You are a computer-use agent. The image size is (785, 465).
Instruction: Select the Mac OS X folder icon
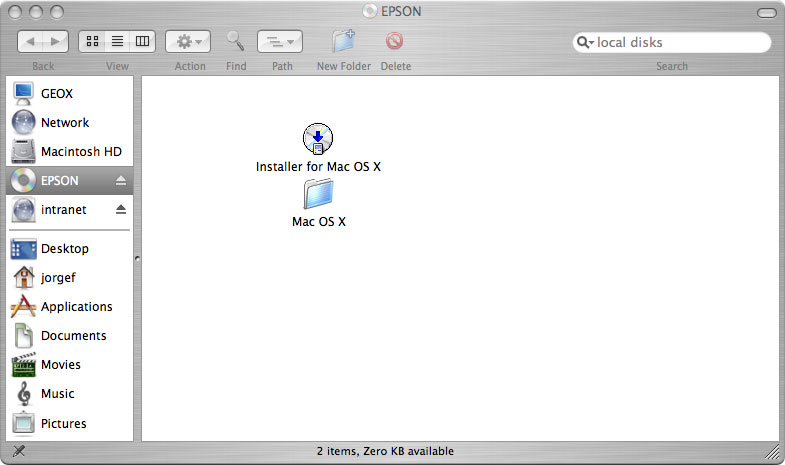pos(318,194)
